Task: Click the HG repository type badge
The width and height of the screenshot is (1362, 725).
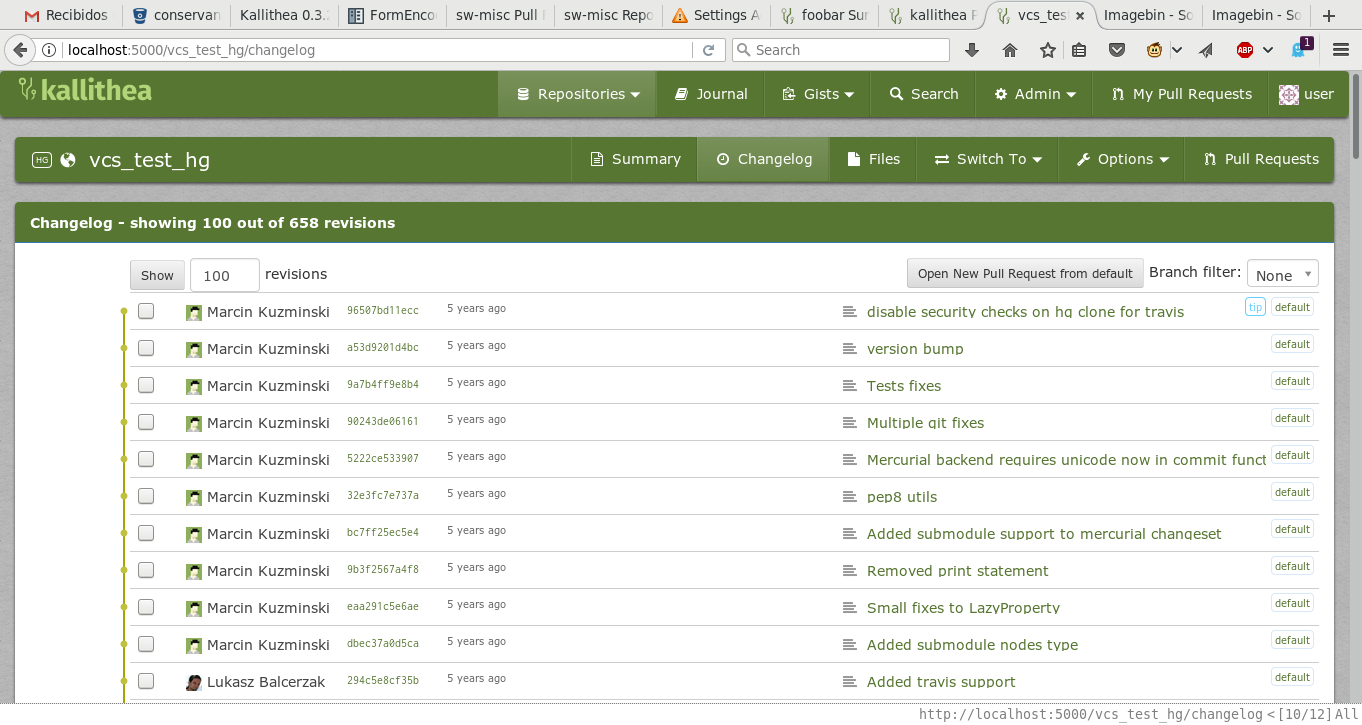Action: (x=42, y=160)
